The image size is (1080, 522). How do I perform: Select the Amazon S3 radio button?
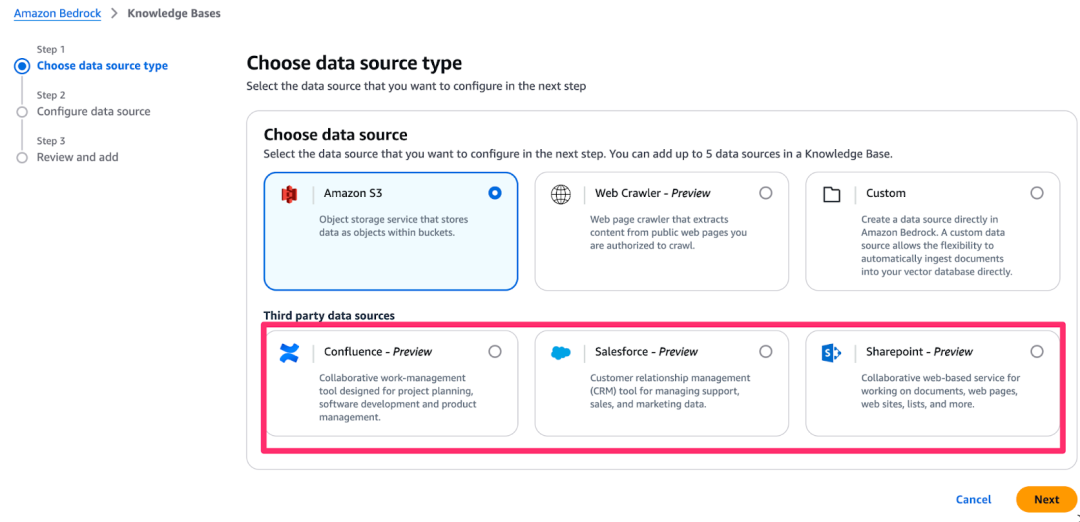click(494, 193)
